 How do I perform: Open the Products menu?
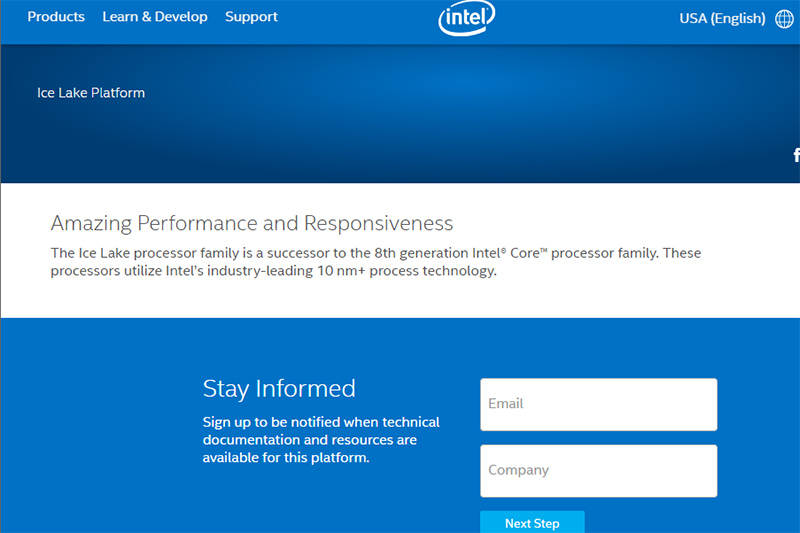pos(56,17)
